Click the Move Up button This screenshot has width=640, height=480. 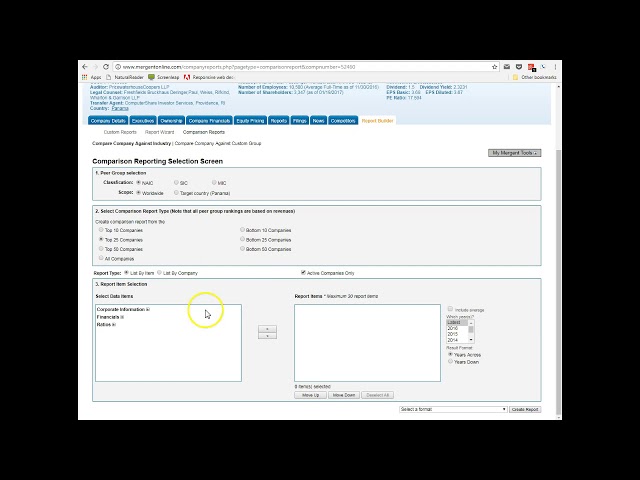click(310, 395)
